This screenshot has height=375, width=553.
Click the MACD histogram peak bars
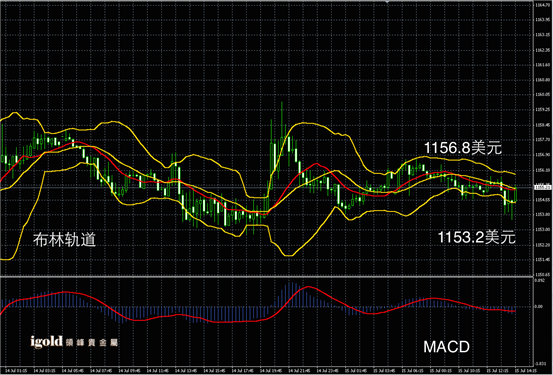point(291,294)
